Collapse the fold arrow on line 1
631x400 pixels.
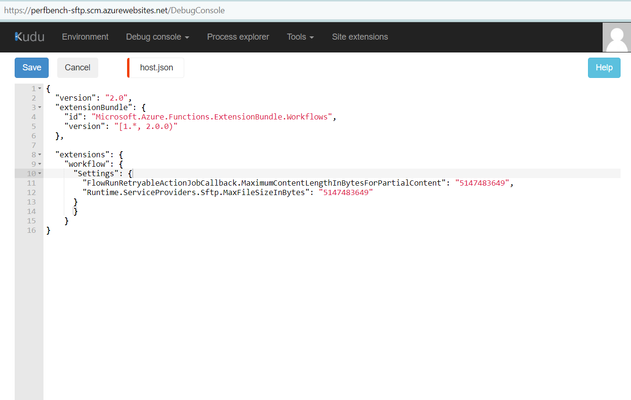pyautogui.click(x=39, y=88)
